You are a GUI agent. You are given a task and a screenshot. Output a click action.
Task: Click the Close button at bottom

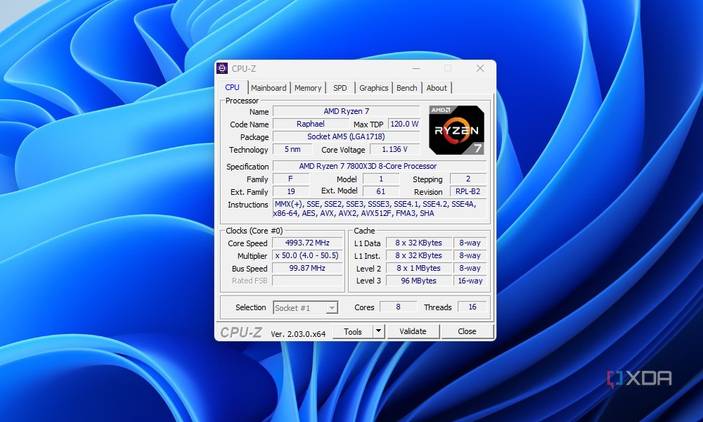pos(467,332)
